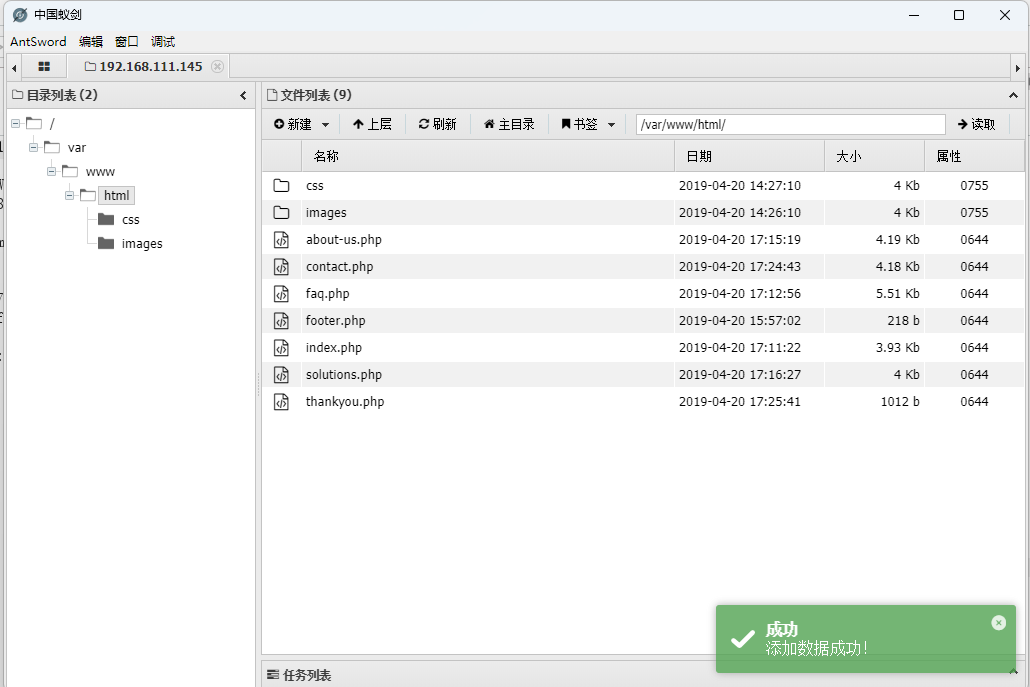Select the index.php file icon

point(282,348)
